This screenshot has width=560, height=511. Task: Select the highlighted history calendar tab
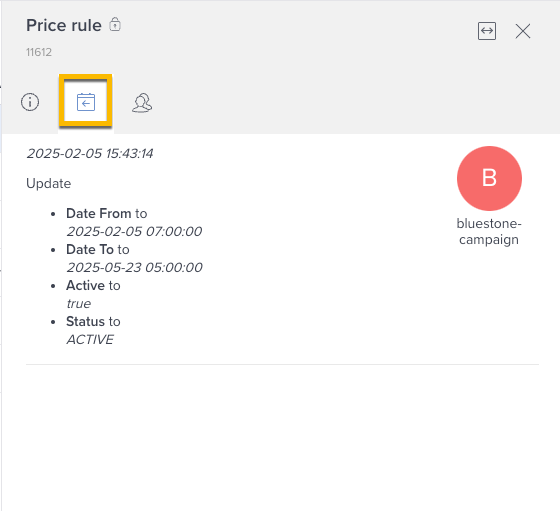coord(86,102)
